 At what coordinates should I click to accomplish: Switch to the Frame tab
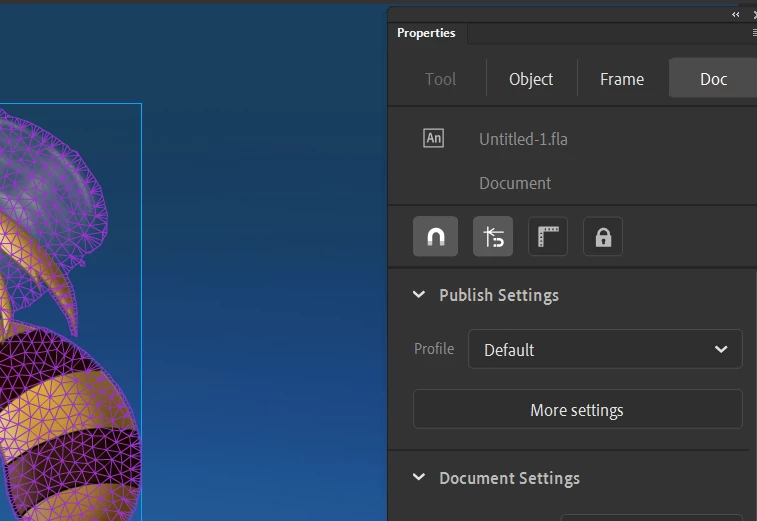click(x=622, y=79)
